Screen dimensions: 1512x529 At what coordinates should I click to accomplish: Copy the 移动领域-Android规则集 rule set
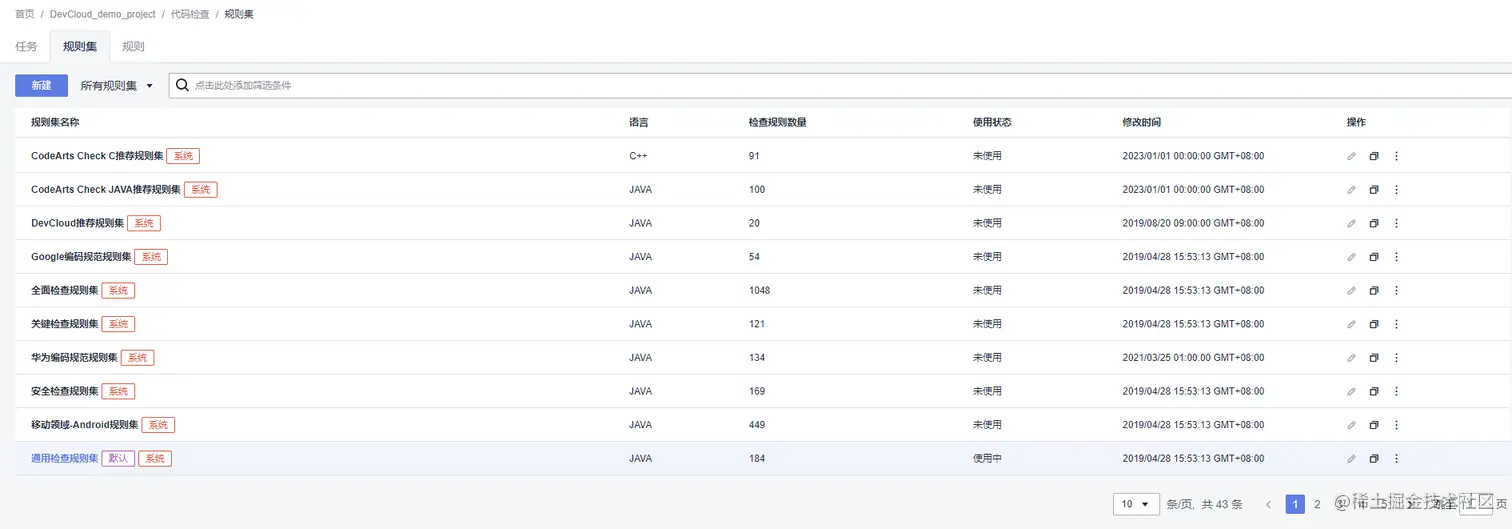click(x=1374, y=425)
